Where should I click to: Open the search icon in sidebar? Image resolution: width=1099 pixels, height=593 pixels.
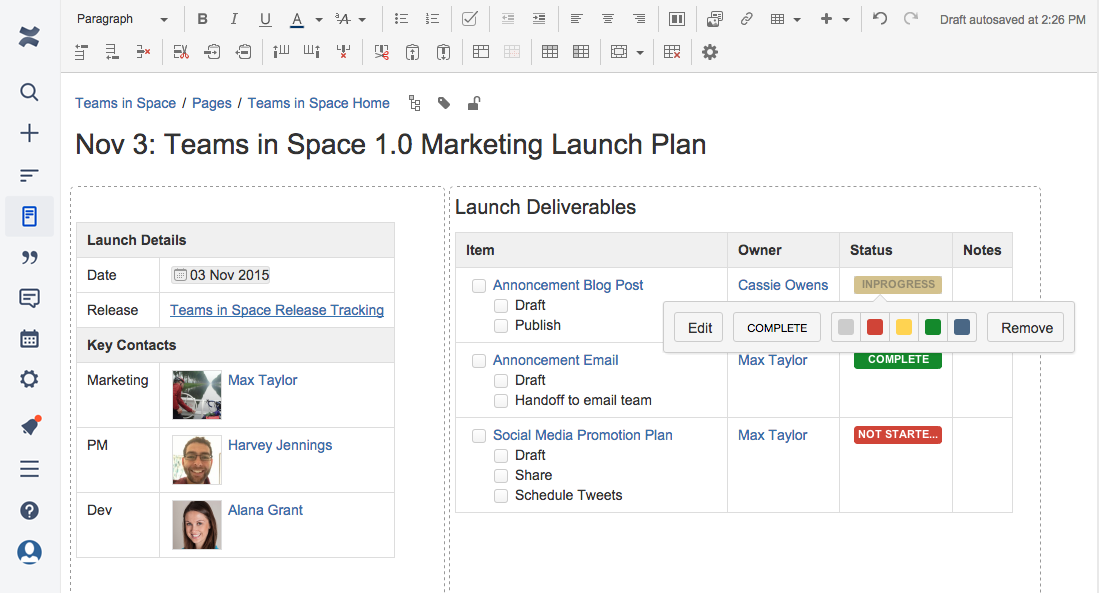[30, 92]
